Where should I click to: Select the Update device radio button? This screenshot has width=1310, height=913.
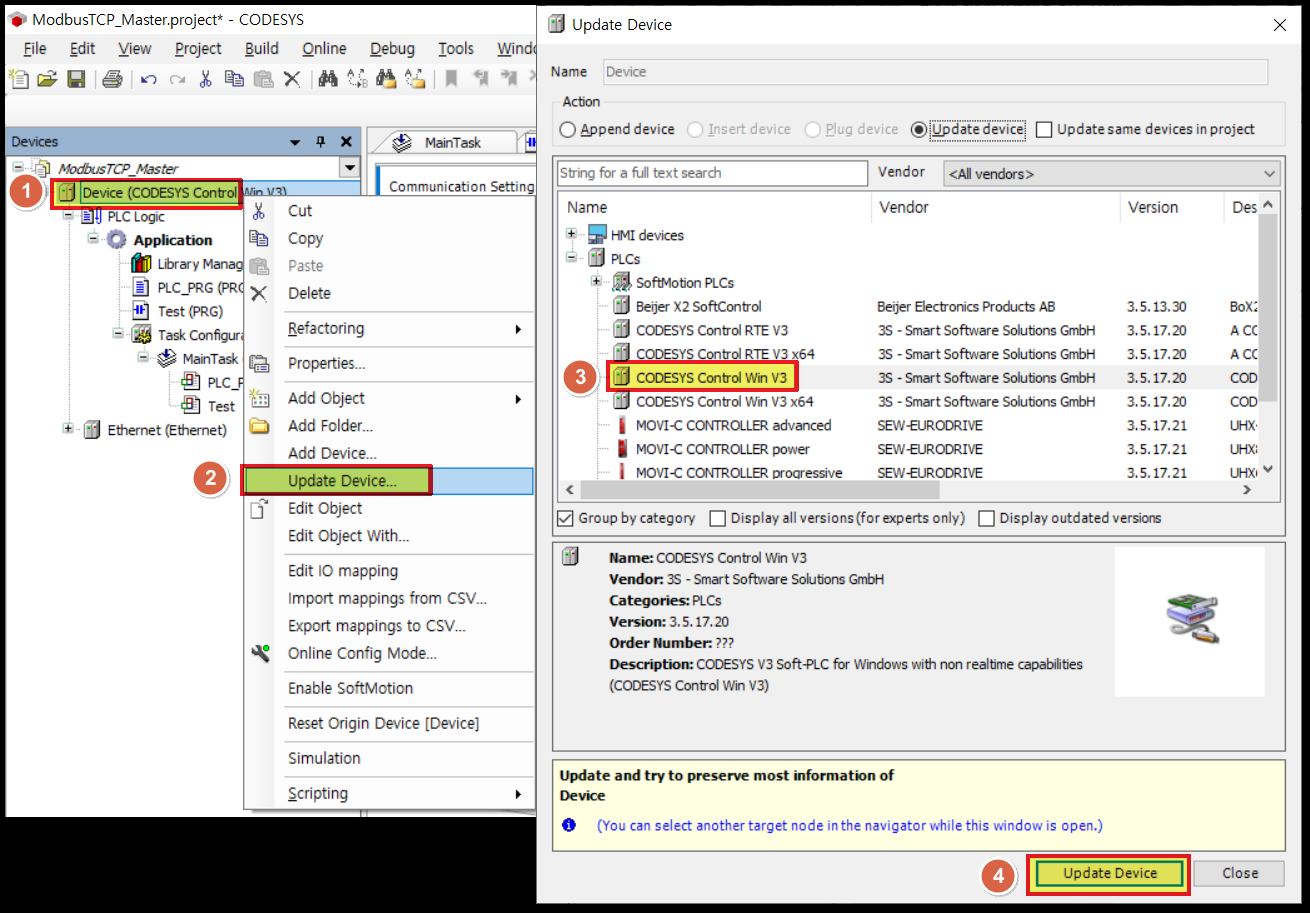coord(919,129)
